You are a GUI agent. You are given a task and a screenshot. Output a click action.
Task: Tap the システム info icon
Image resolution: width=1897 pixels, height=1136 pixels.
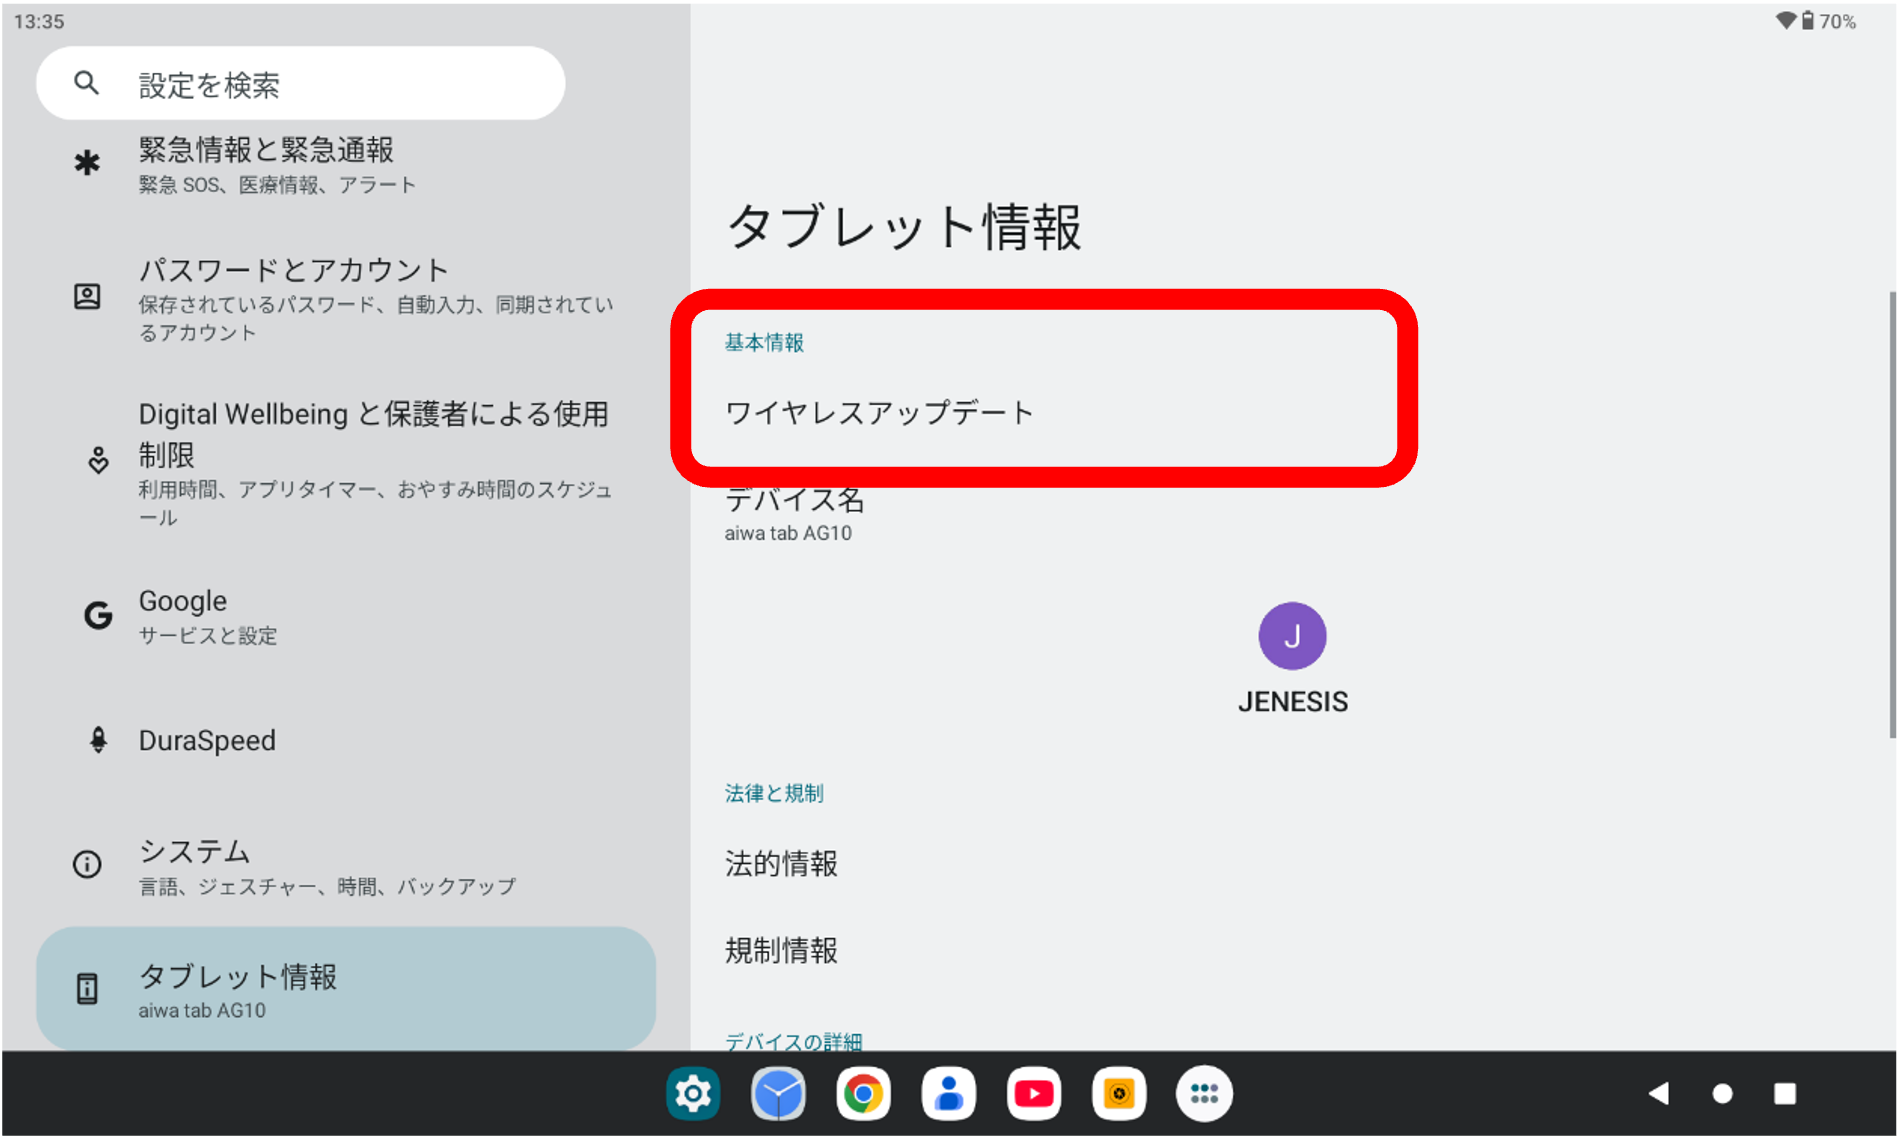point(86,864)
